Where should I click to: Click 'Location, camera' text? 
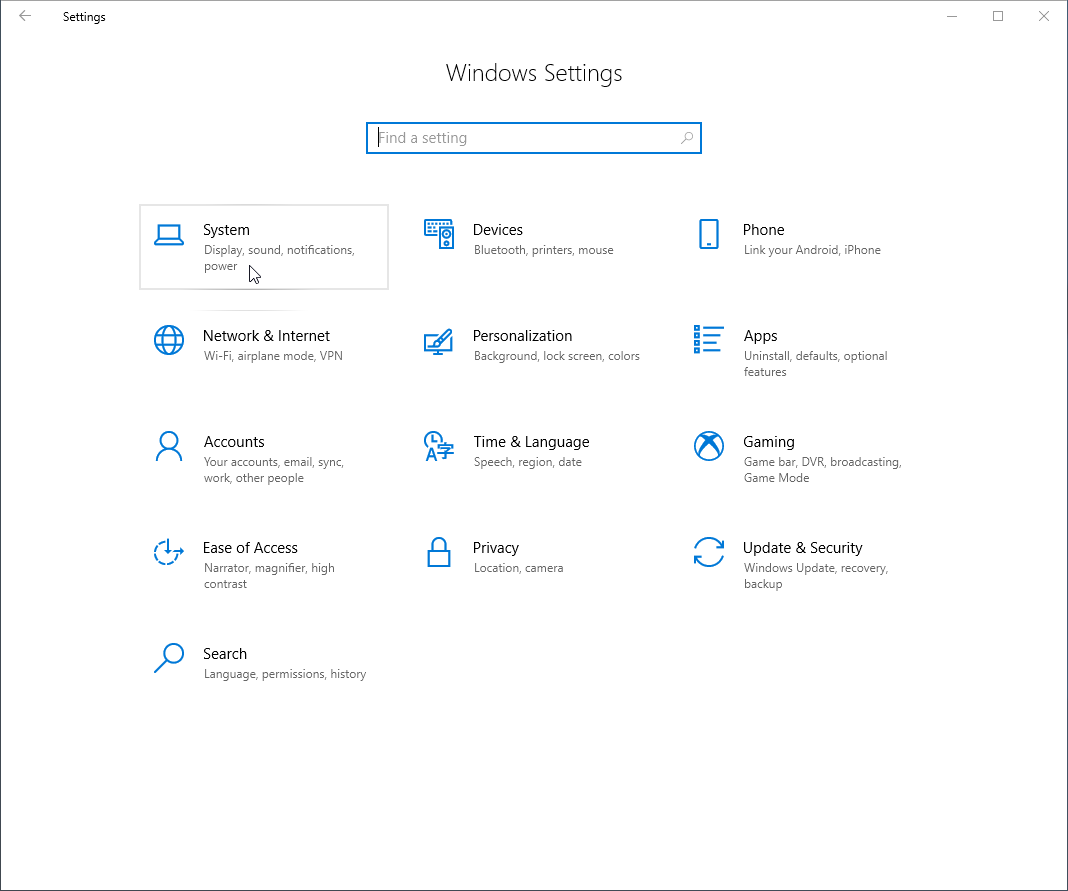(x=518, y=568)
